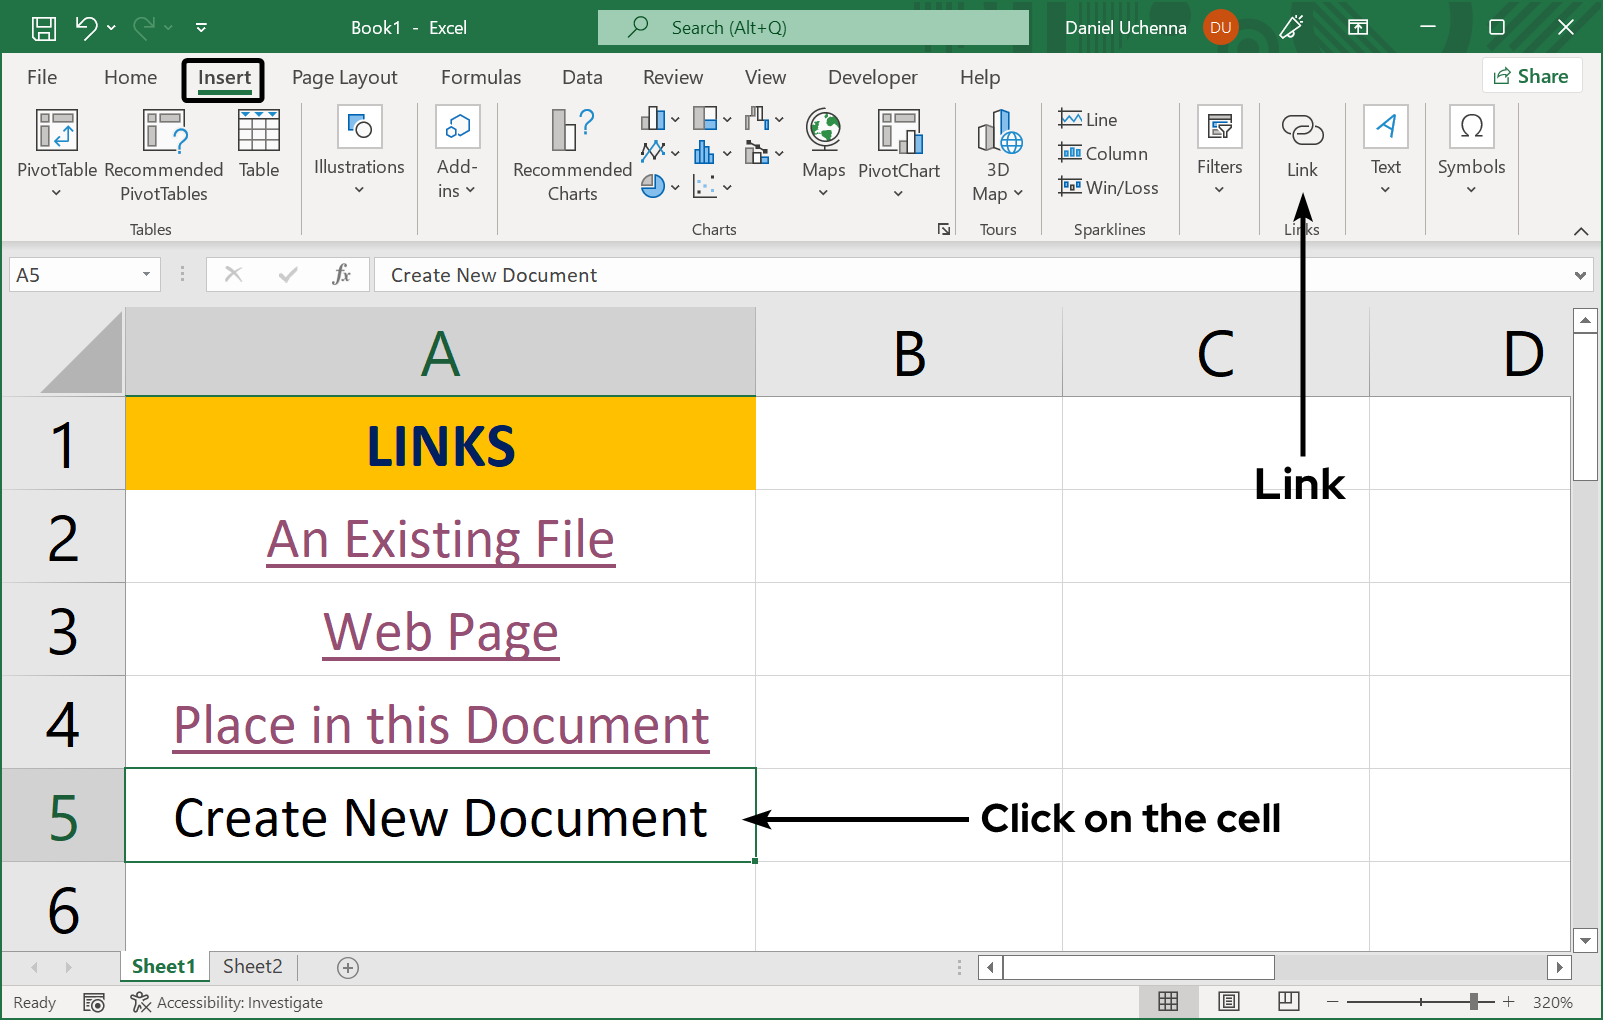This screenshot has height=1020, width=1603.
Task: Click the Share button
Action: 1531,75
